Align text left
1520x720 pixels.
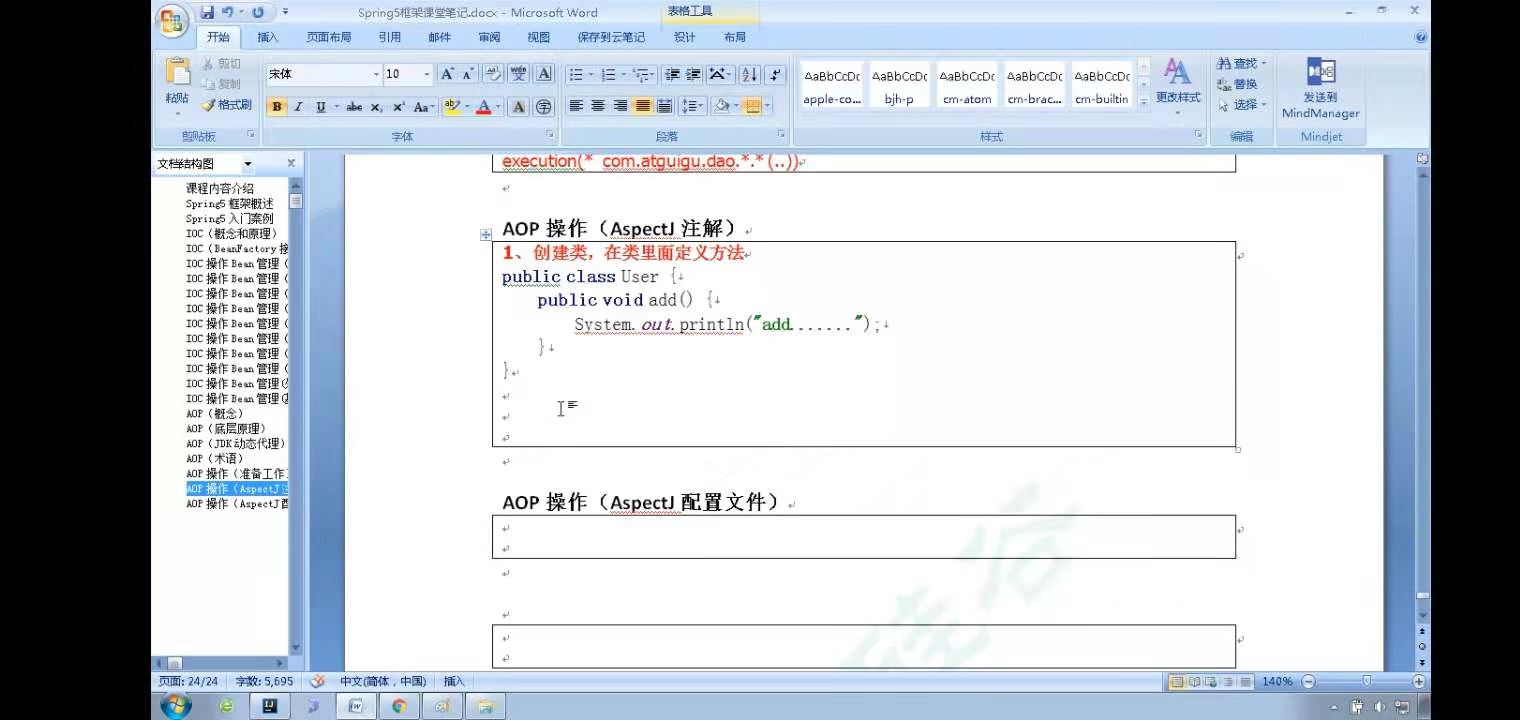(576, 106)
